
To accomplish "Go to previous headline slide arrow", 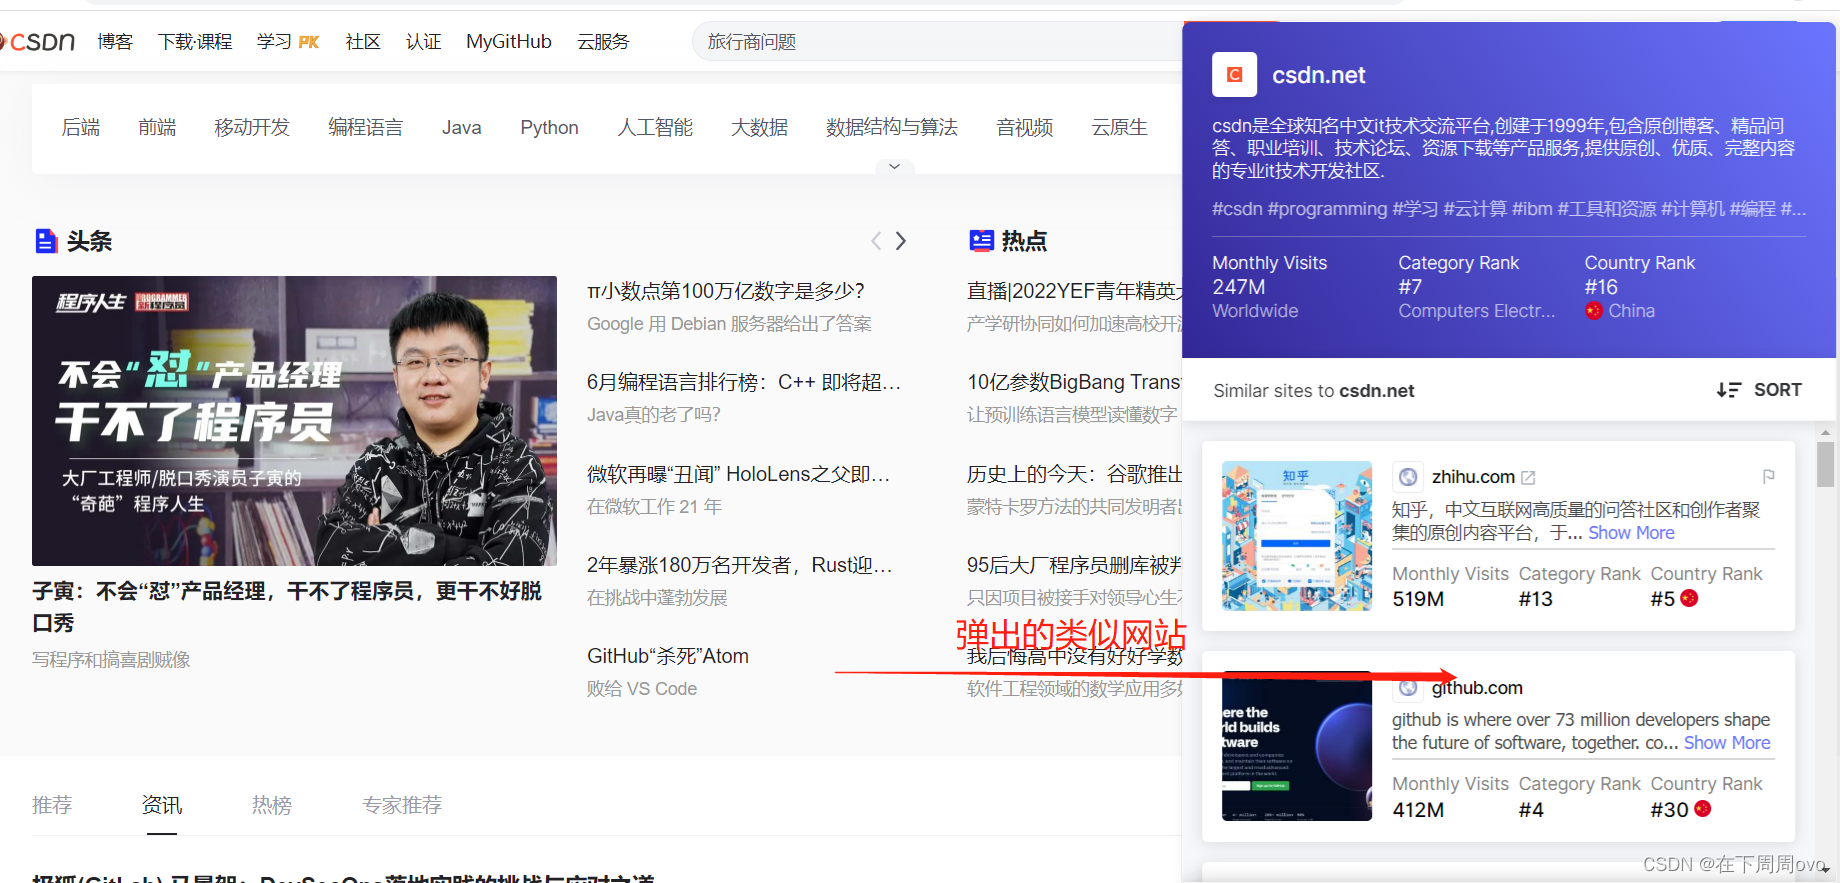I will coord(876,241).
